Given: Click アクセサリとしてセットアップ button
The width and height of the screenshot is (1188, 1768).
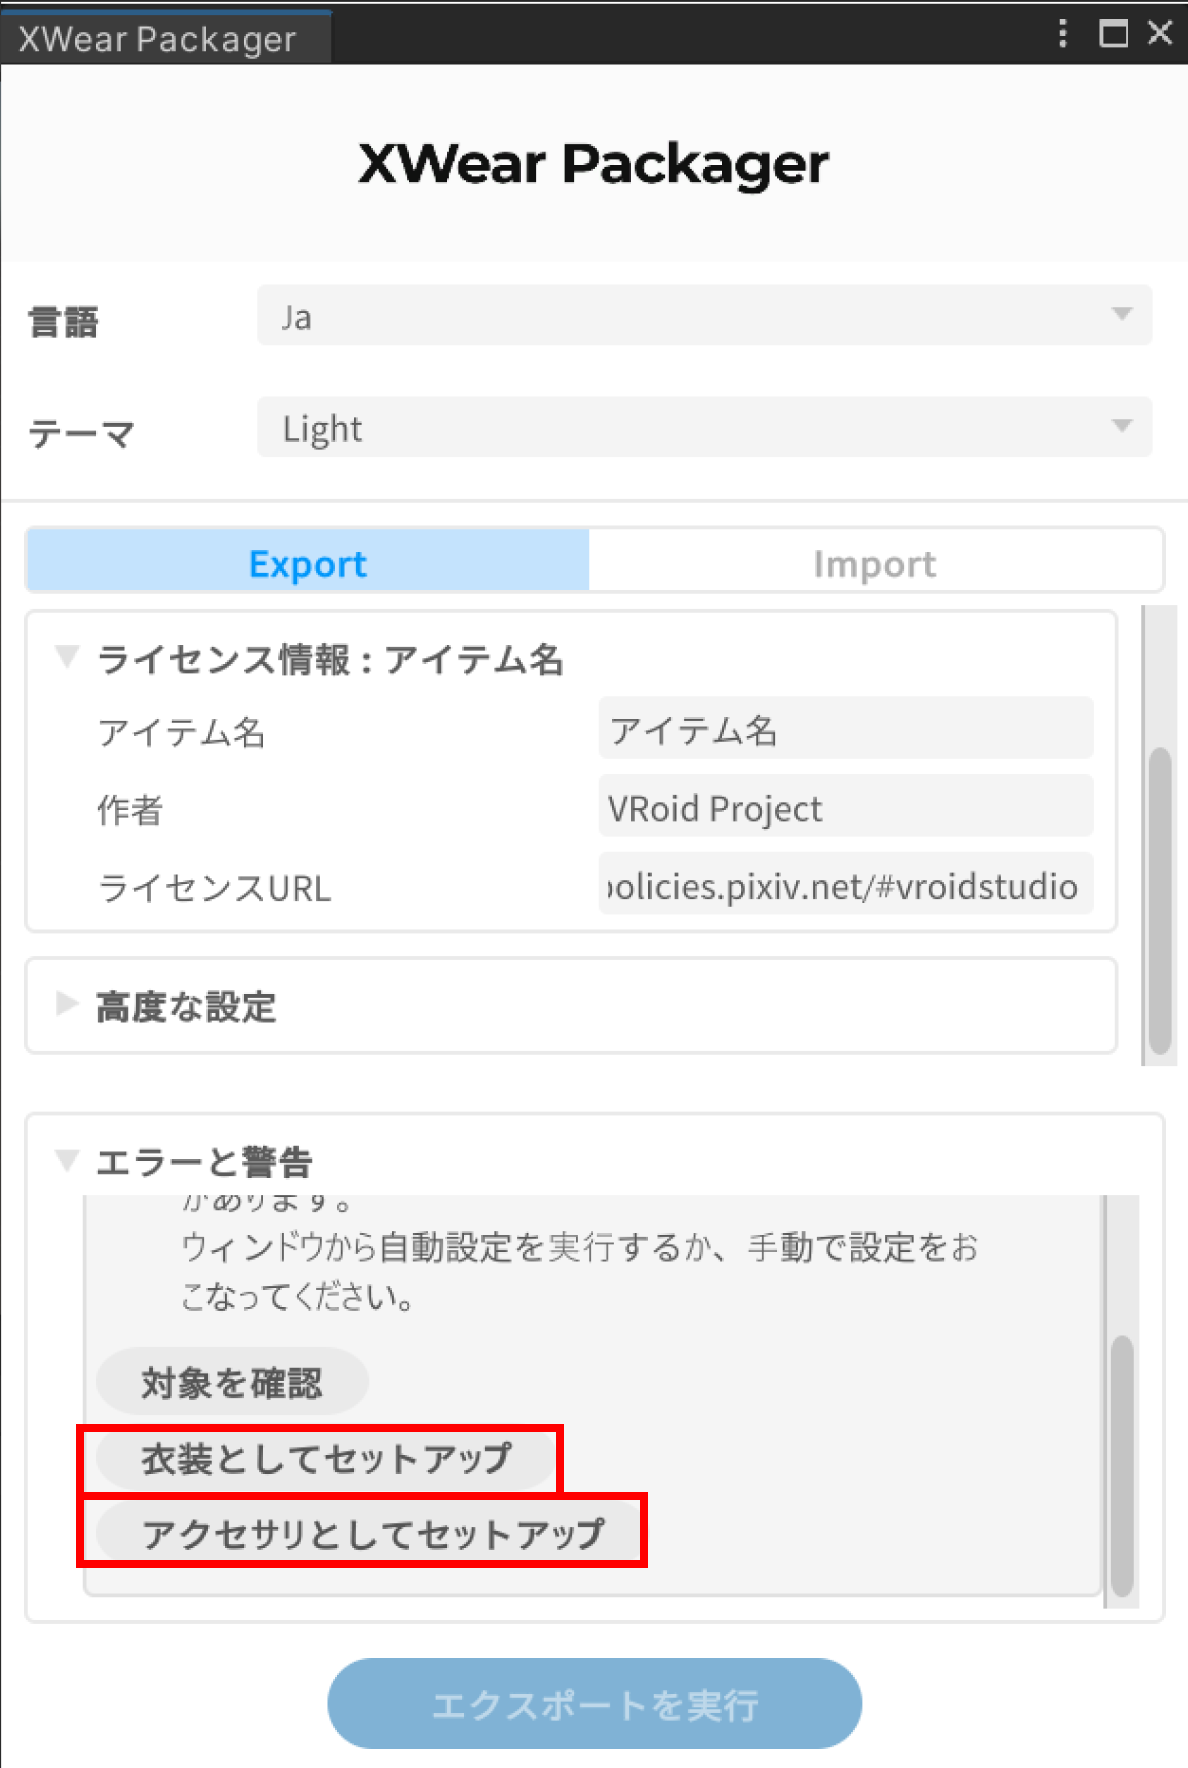Looking at the screenshot, I should pos(367,1533).
